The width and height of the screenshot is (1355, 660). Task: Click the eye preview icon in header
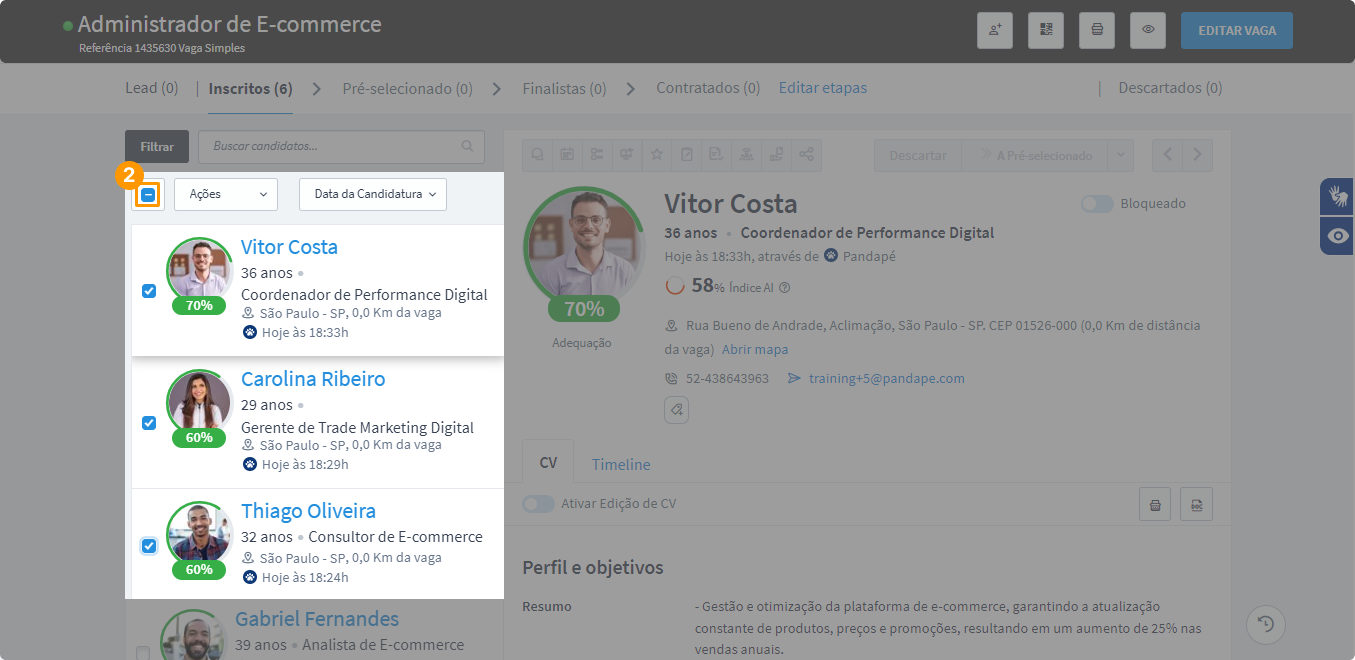[1148, 30]
